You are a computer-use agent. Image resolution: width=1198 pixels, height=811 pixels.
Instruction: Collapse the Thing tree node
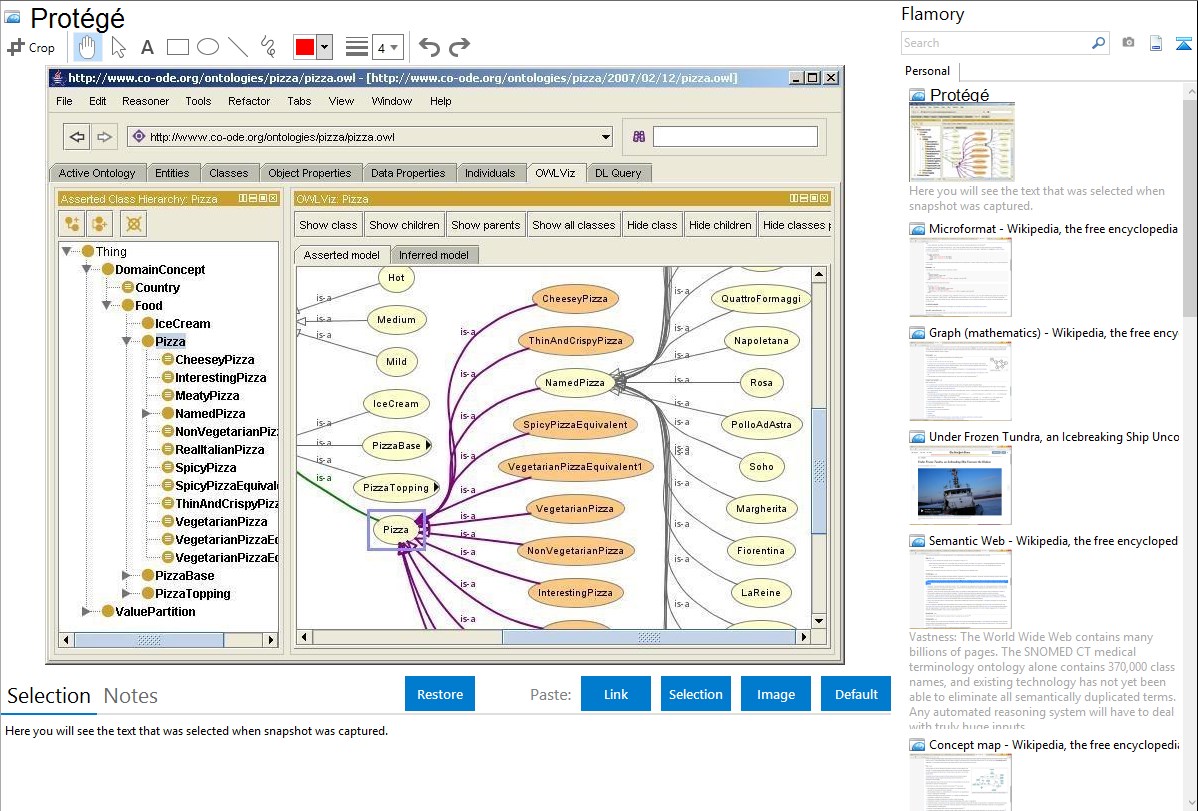66,251
